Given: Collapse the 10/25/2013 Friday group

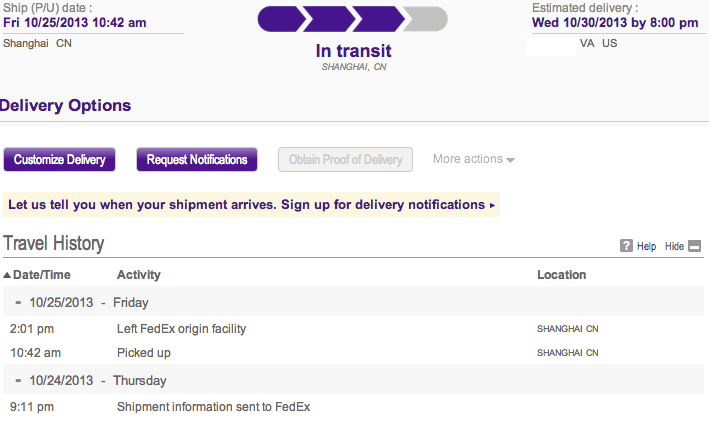Looking at the screenshot, I should point(18,301).
